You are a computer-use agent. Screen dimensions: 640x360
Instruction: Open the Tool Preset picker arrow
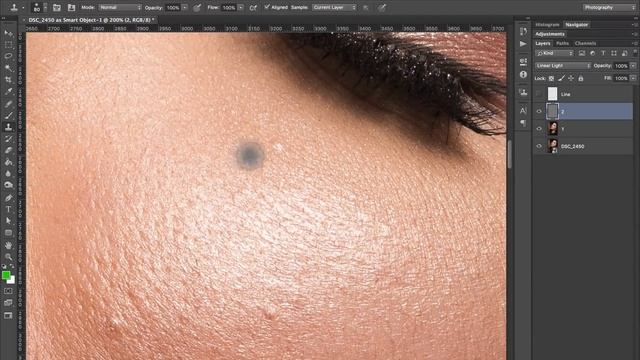point(23,7)
